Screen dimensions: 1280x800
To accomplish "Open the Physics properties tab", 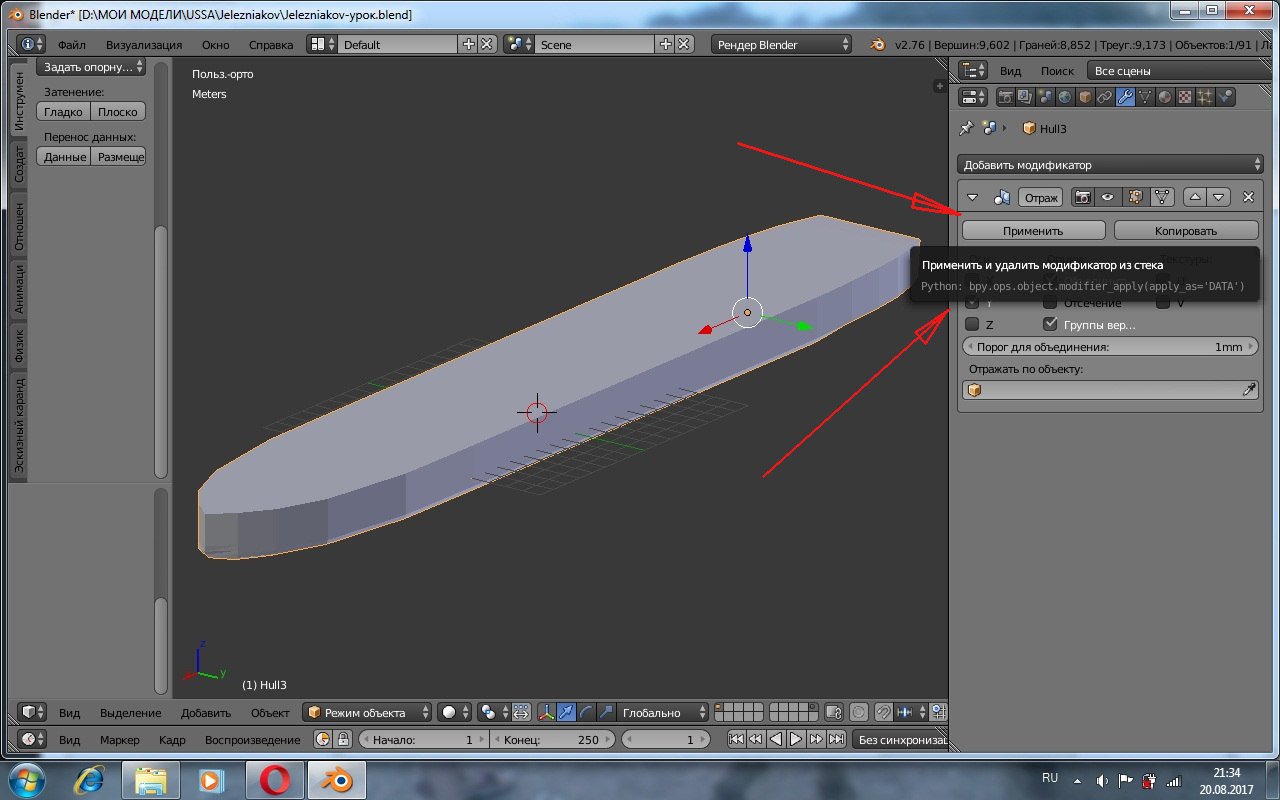I will click(1225, 97).
